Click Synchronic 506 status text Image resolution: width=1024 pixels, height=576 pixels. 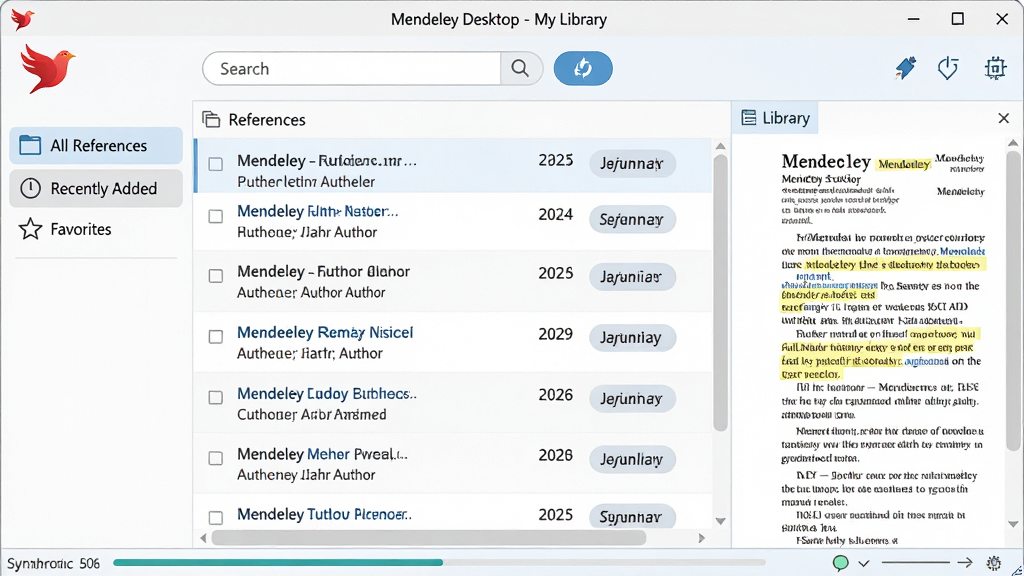click(x=53, y=563)
